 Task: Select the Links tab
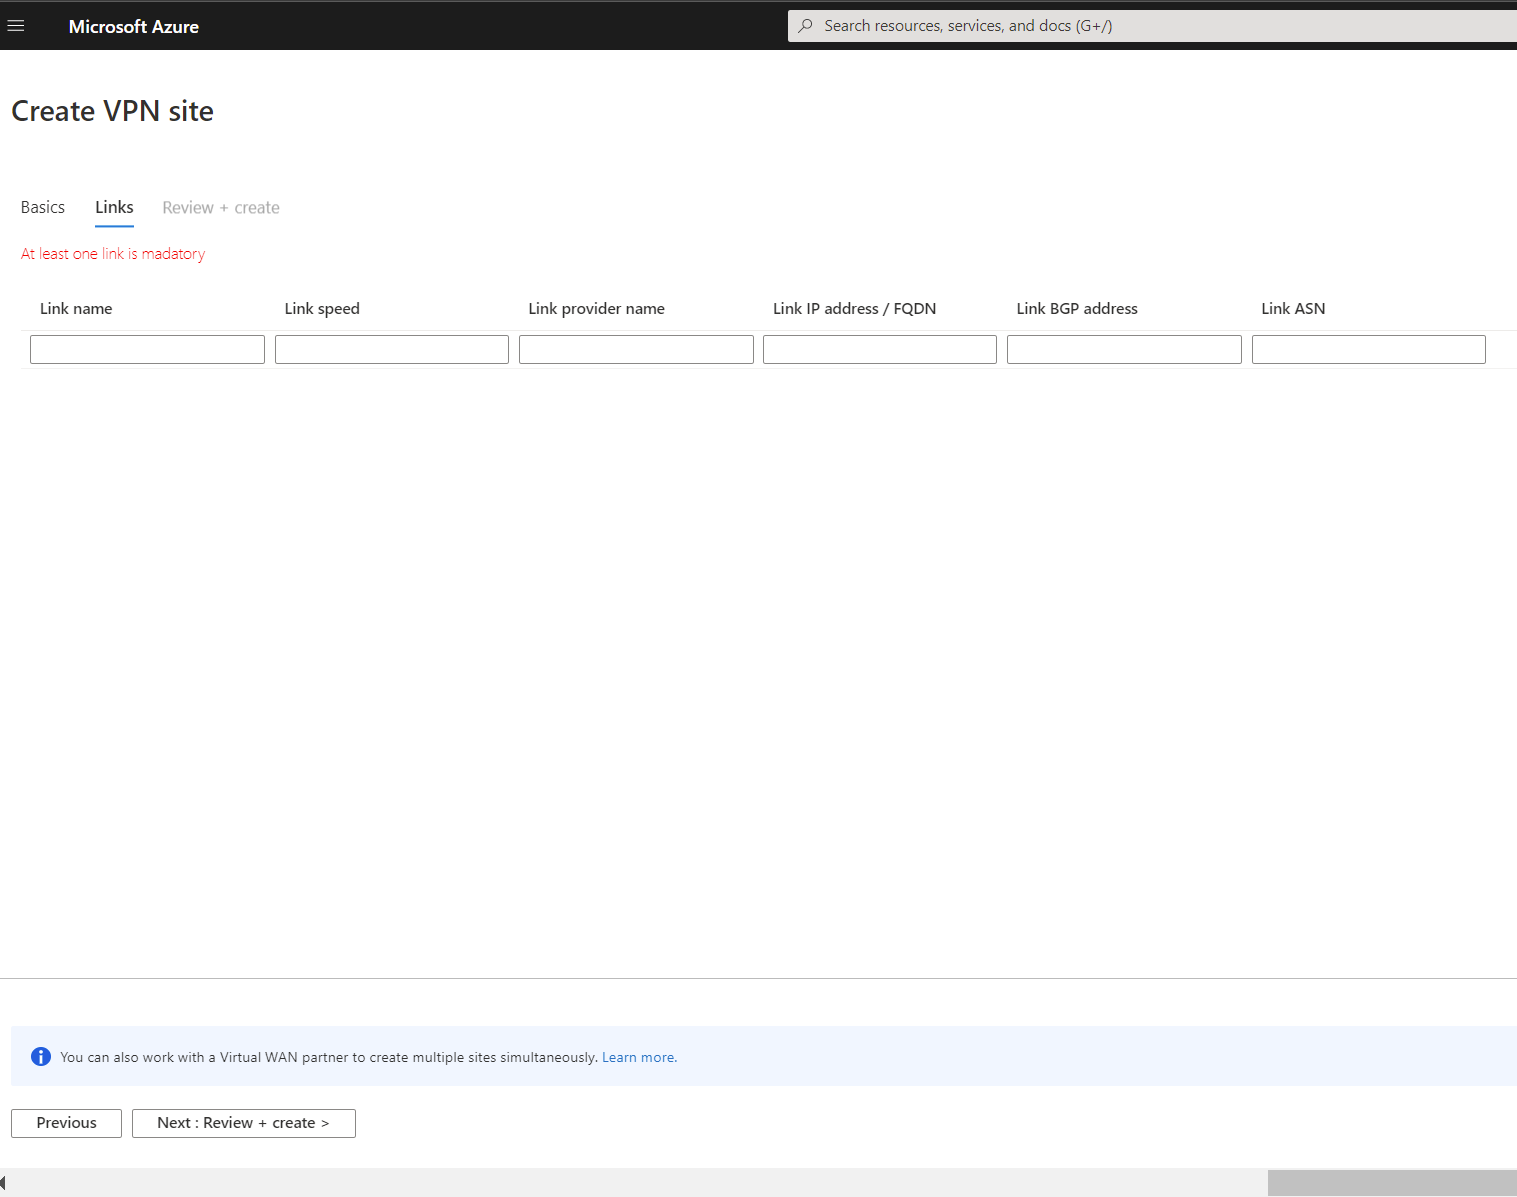(x=113, y=207)
